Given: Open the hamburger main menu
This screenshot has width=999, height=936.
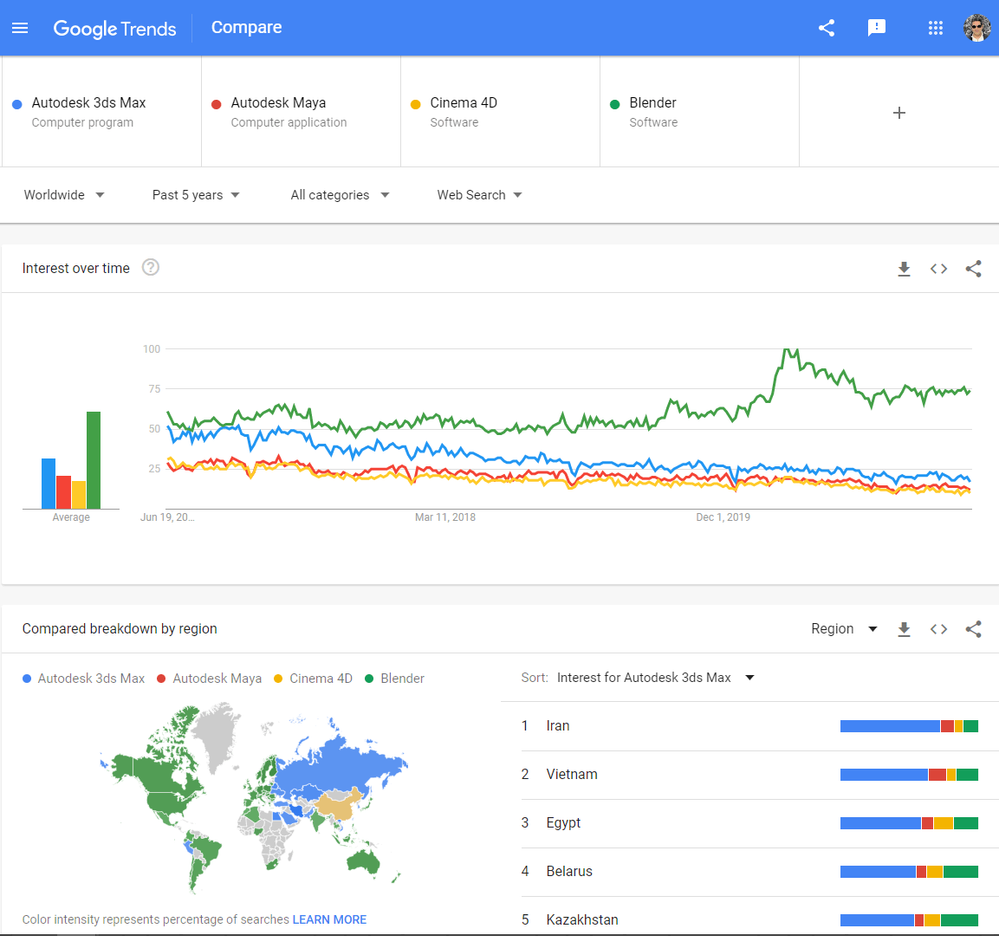Looking at the screenshot, I should tap(20, 28).
